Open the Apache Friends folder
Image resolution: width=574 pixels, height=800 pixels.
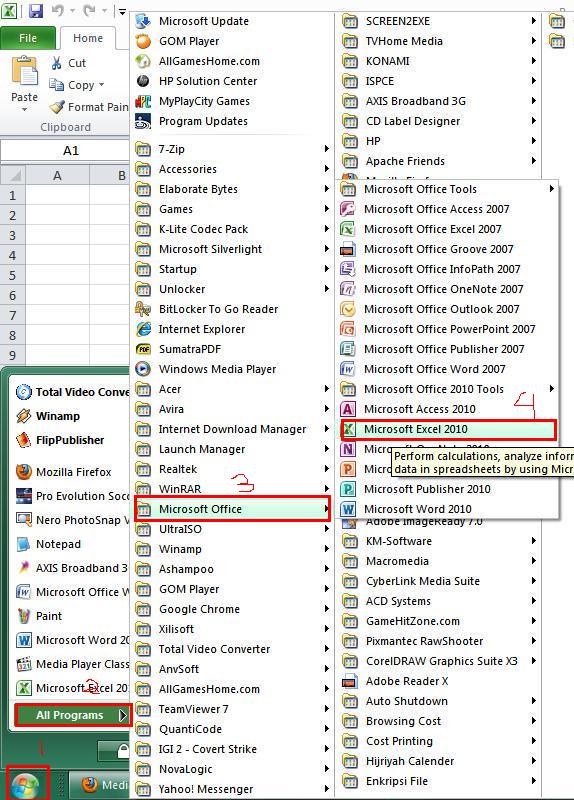coord(440,161)
